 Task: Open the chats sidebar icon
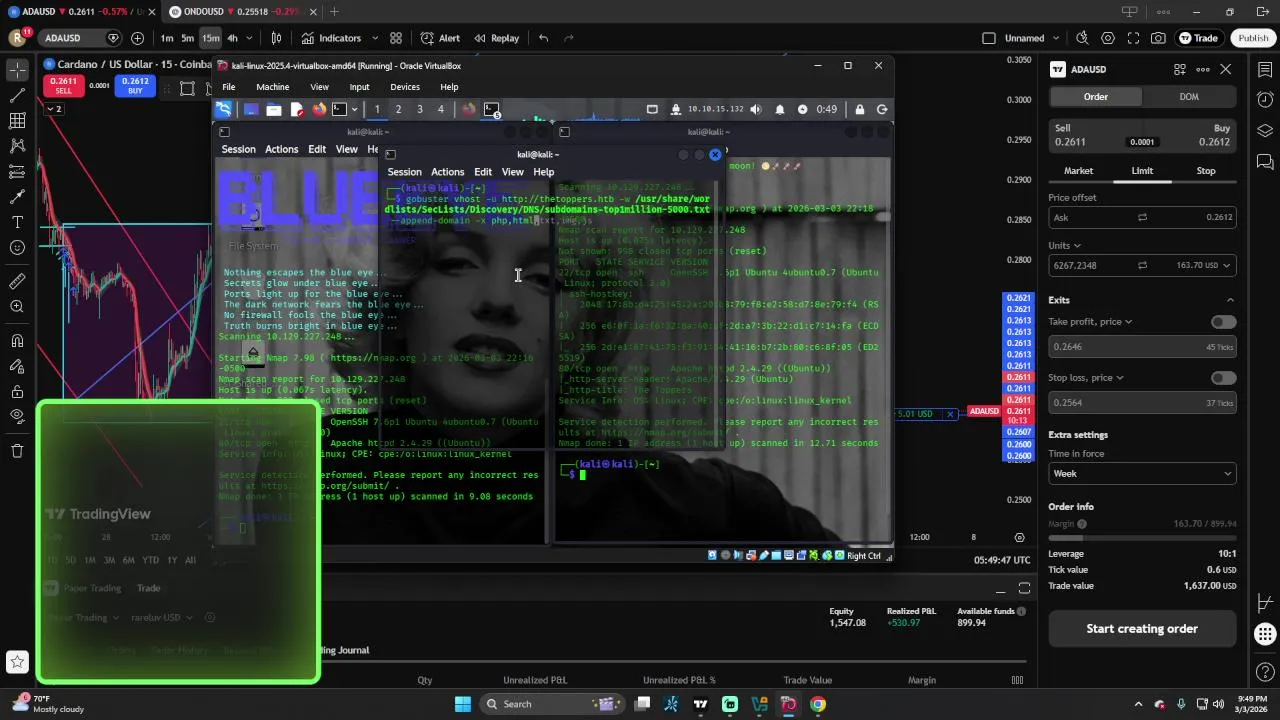point(1265,162)
